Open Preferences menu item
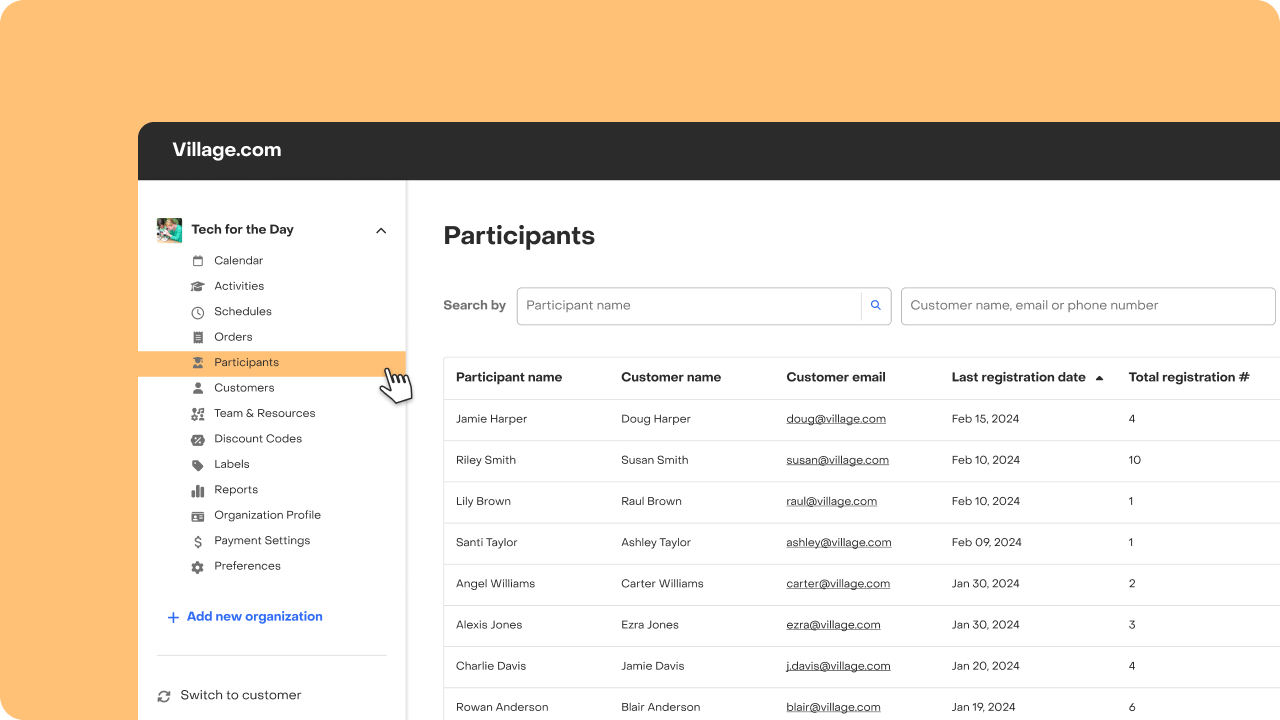The height and width of the screenshot is (720, 1280). pos(248,567)
